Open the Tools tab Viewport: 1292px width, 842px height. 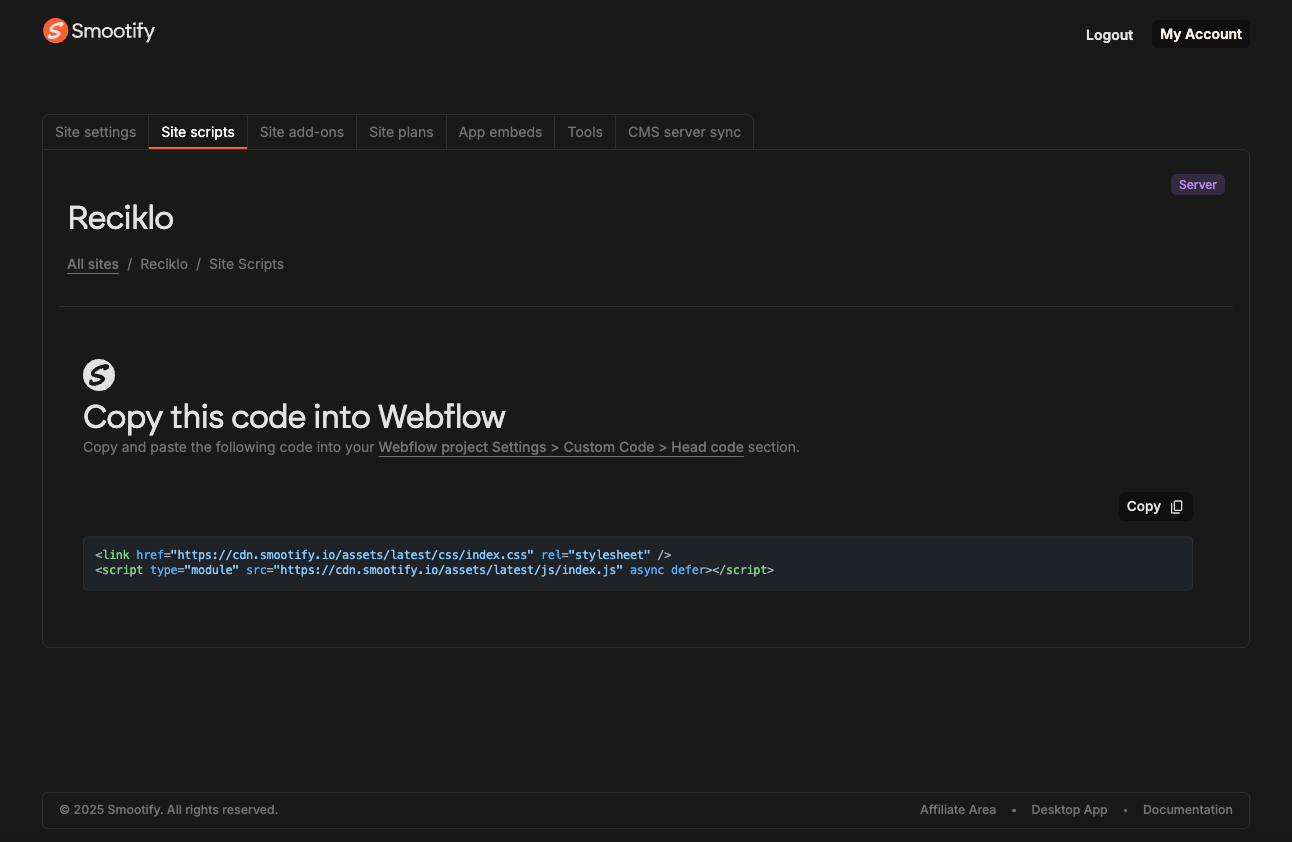coord(584,131)
